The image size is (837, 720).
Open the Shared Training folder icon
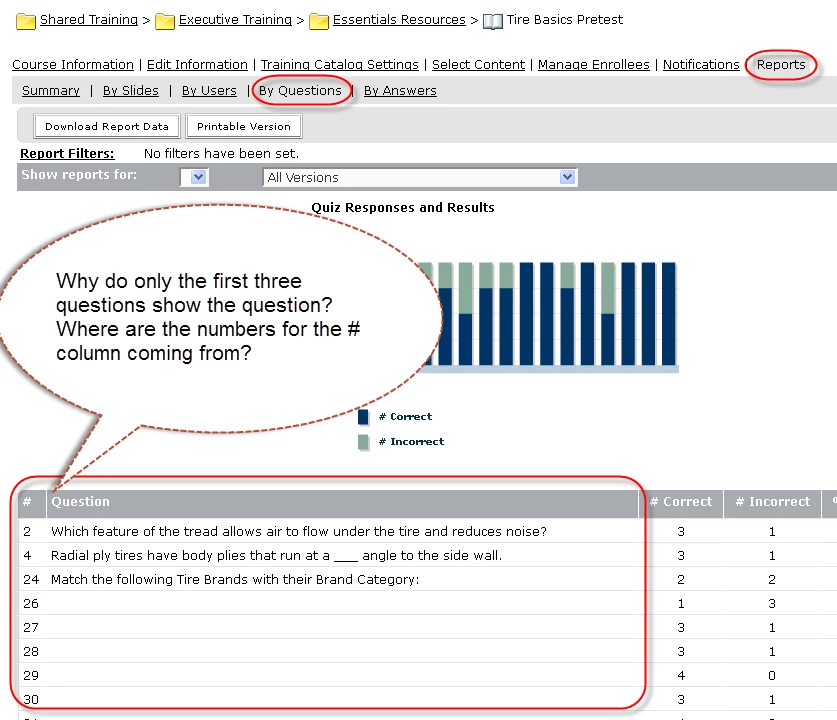[26, 21]
